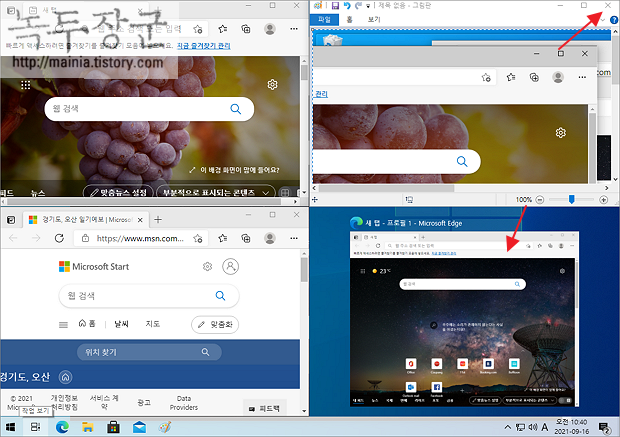Add MSN page to favorites with star-plus icon

198,238
